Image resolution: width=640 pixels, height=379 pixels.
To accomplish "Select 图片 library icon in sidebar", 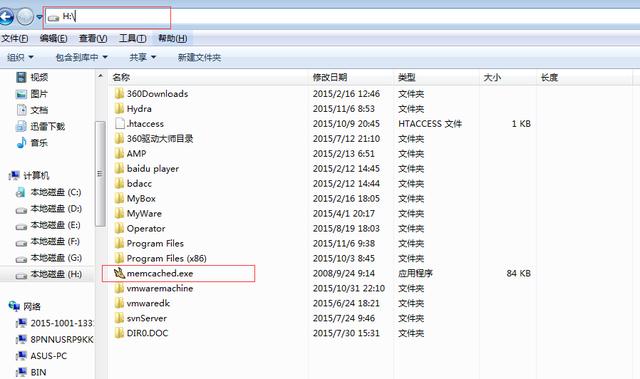I will click(x=21, y=94).
